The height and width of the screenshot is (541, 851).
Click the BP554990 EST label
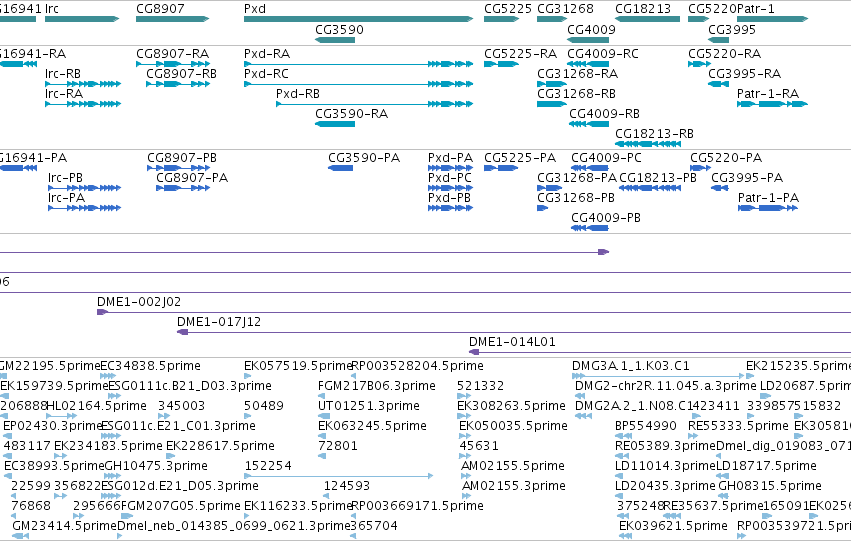point(646,427)
